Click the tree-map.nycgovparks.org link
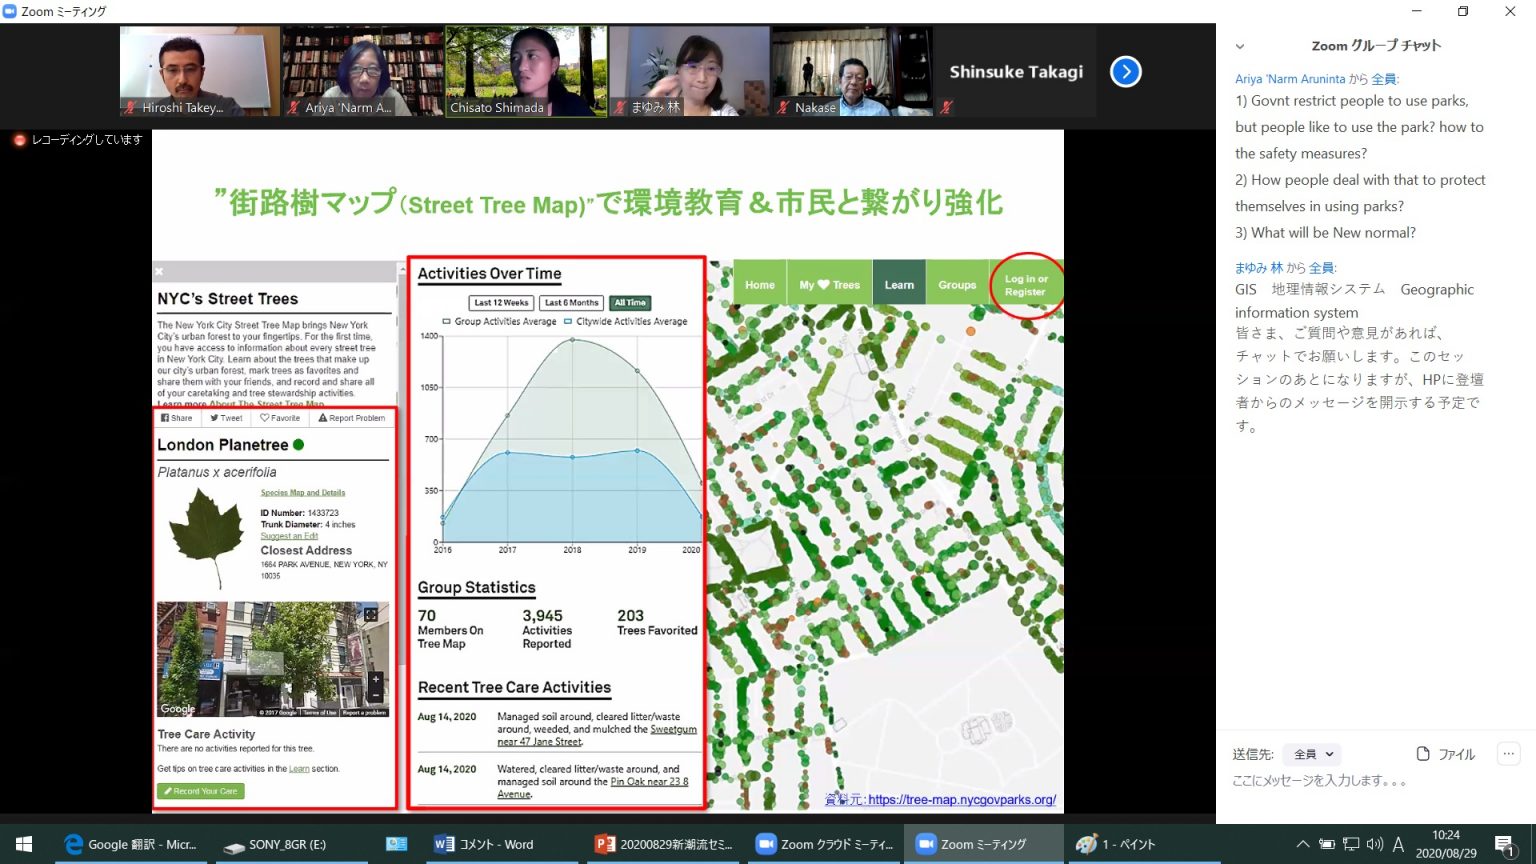 961,800
